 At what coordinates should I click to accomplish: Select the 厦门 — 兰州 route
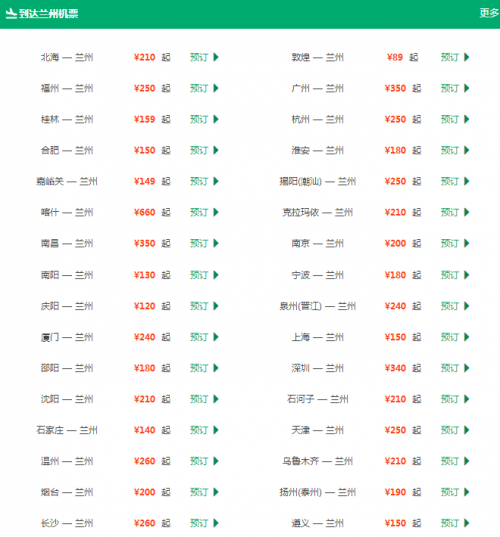tap(67, 337)
